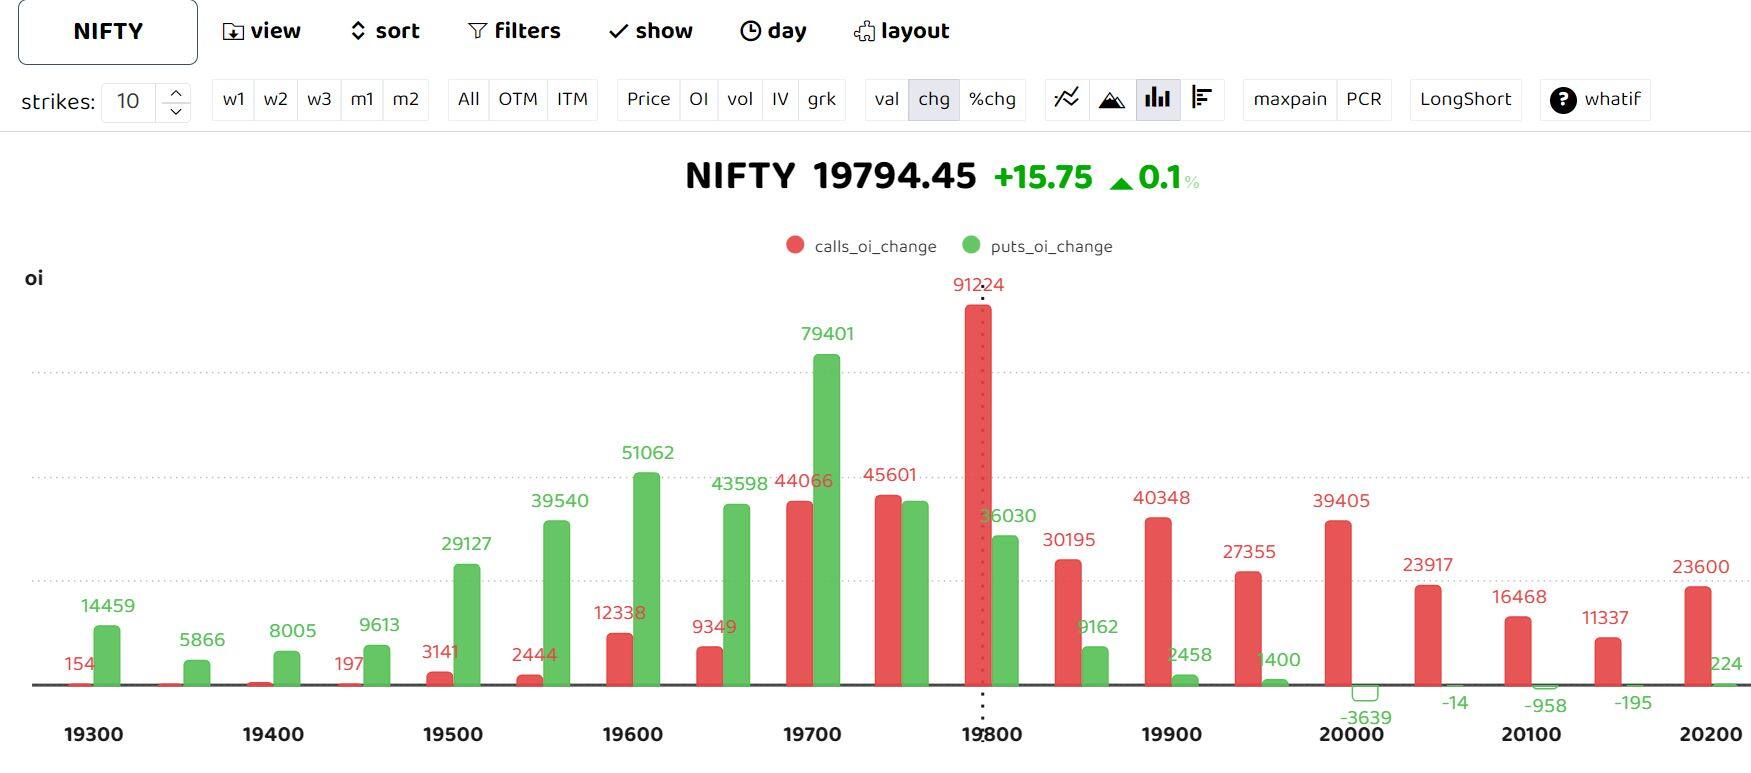Decrease strikes count with down arrow
Image resolution: width=1751 pixels, height=773 pixels.
click(176, 111)
